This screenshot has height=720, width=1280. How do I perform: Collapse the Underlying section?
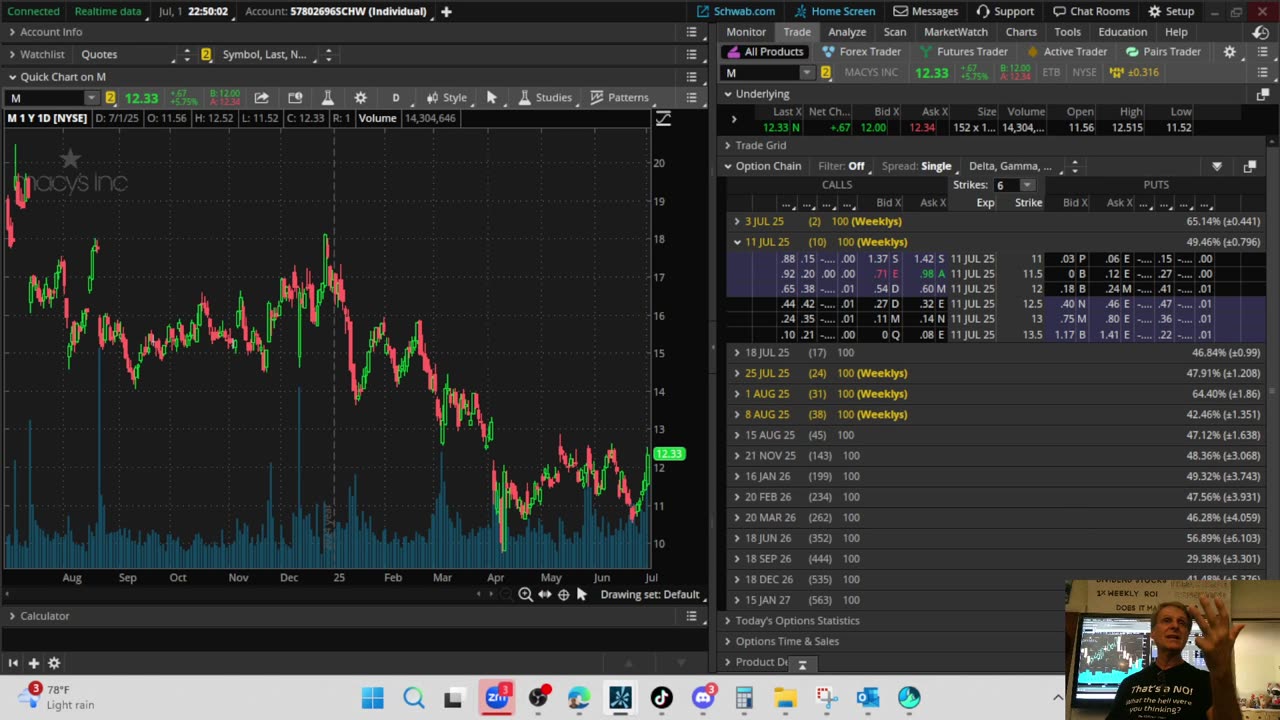728,94
